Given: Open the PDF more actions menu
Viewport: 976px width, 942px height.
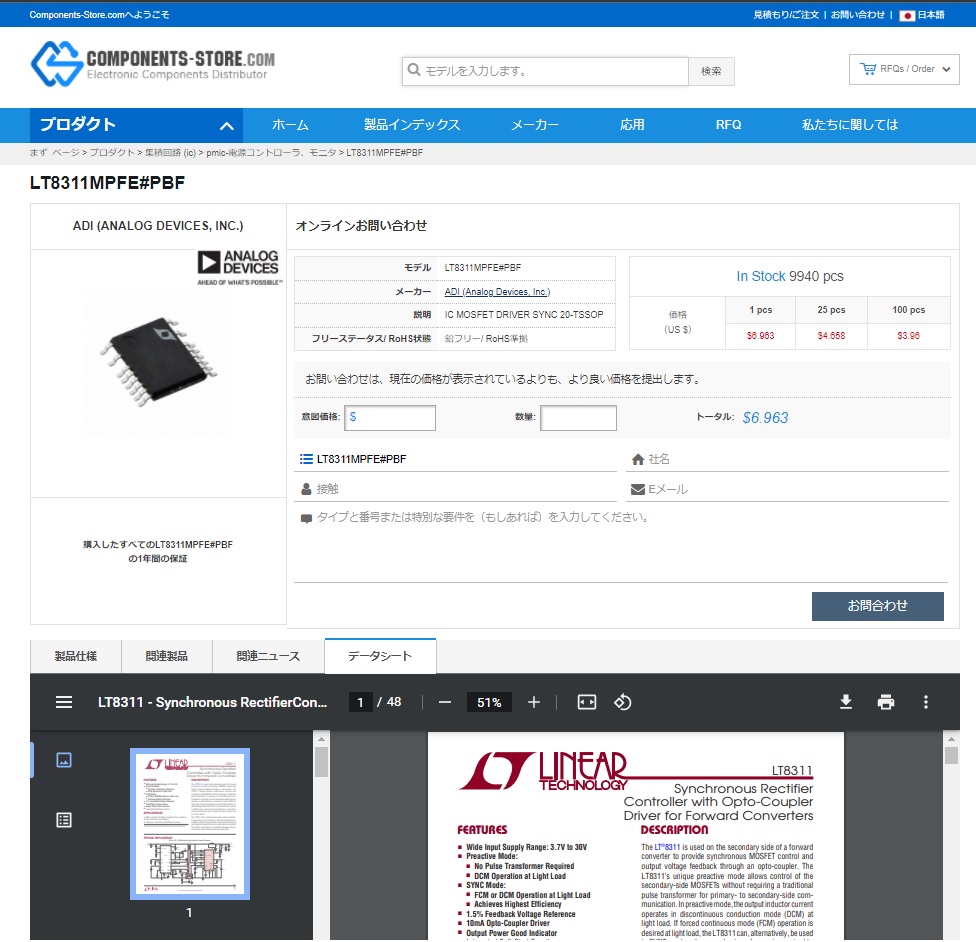Looking at the screenshot, I should click(926, 702).
